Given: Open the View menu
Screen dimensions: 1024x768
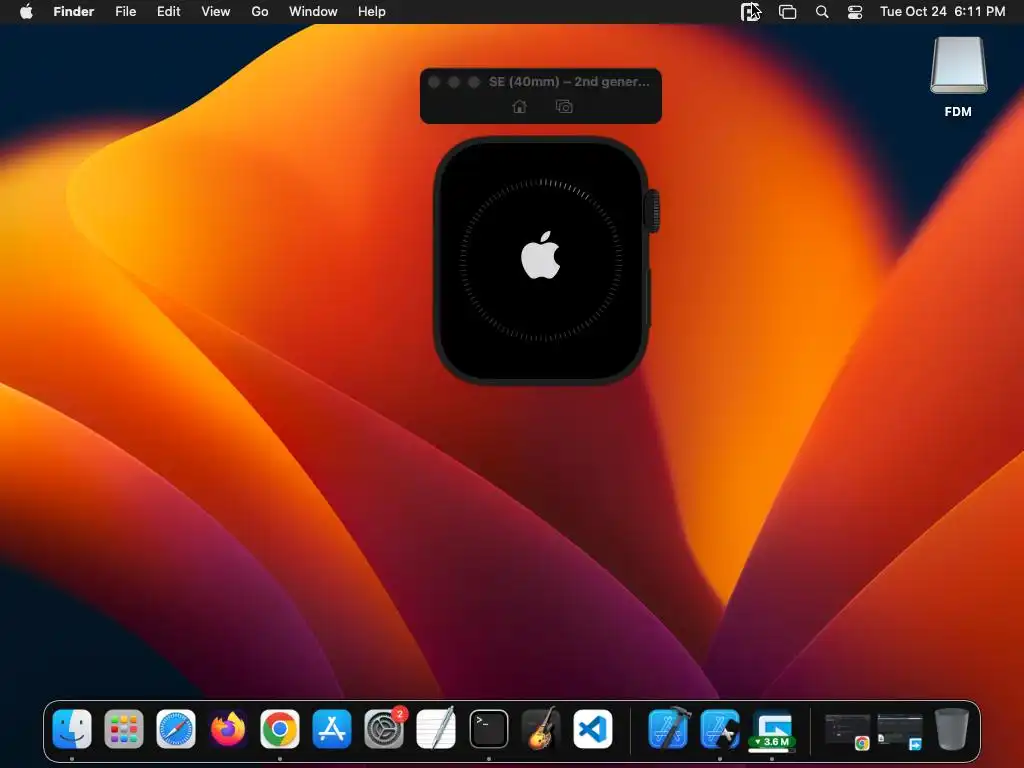Looking at the screenshot, I should coord(216,11).
